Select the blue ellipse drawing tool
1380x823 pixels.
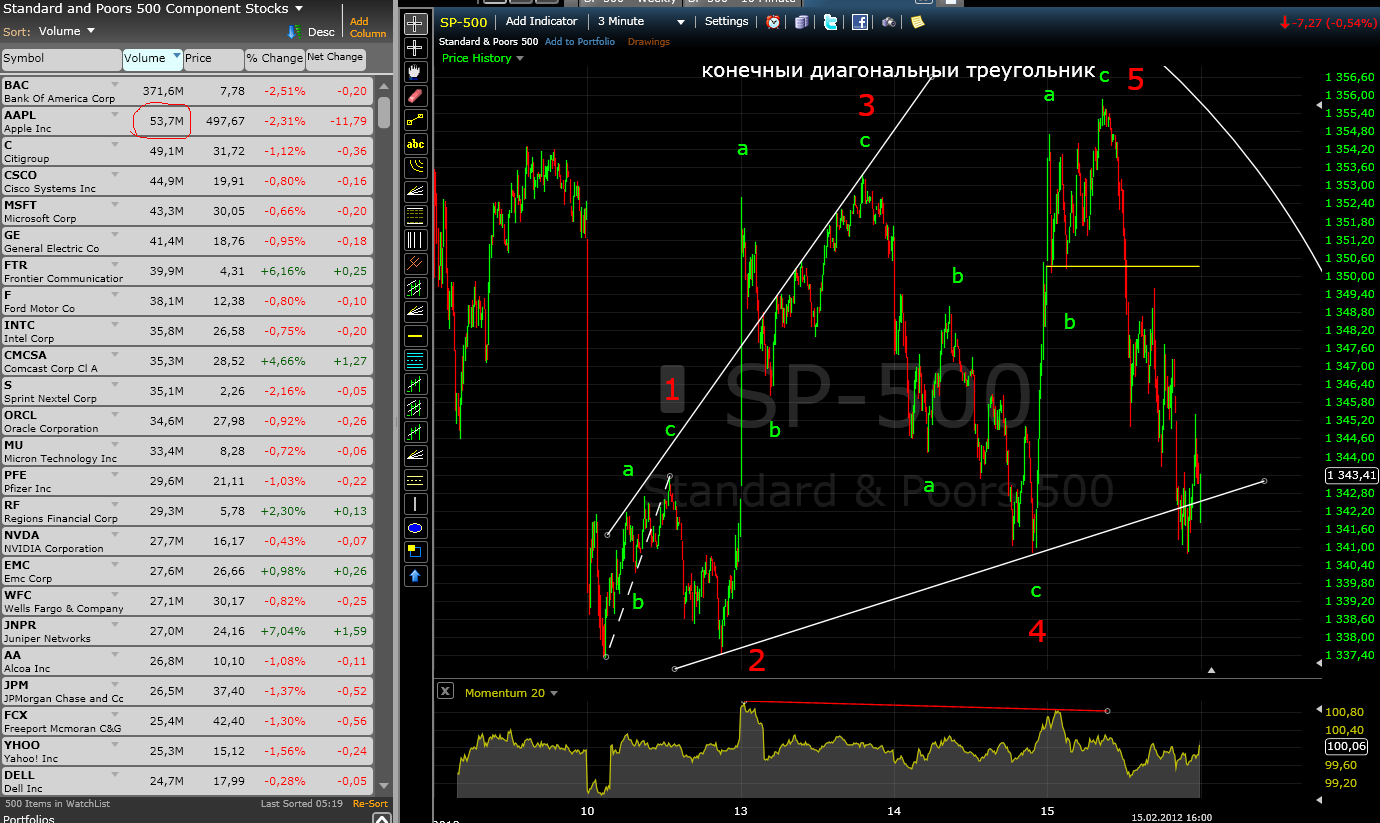tap(416, 527)
